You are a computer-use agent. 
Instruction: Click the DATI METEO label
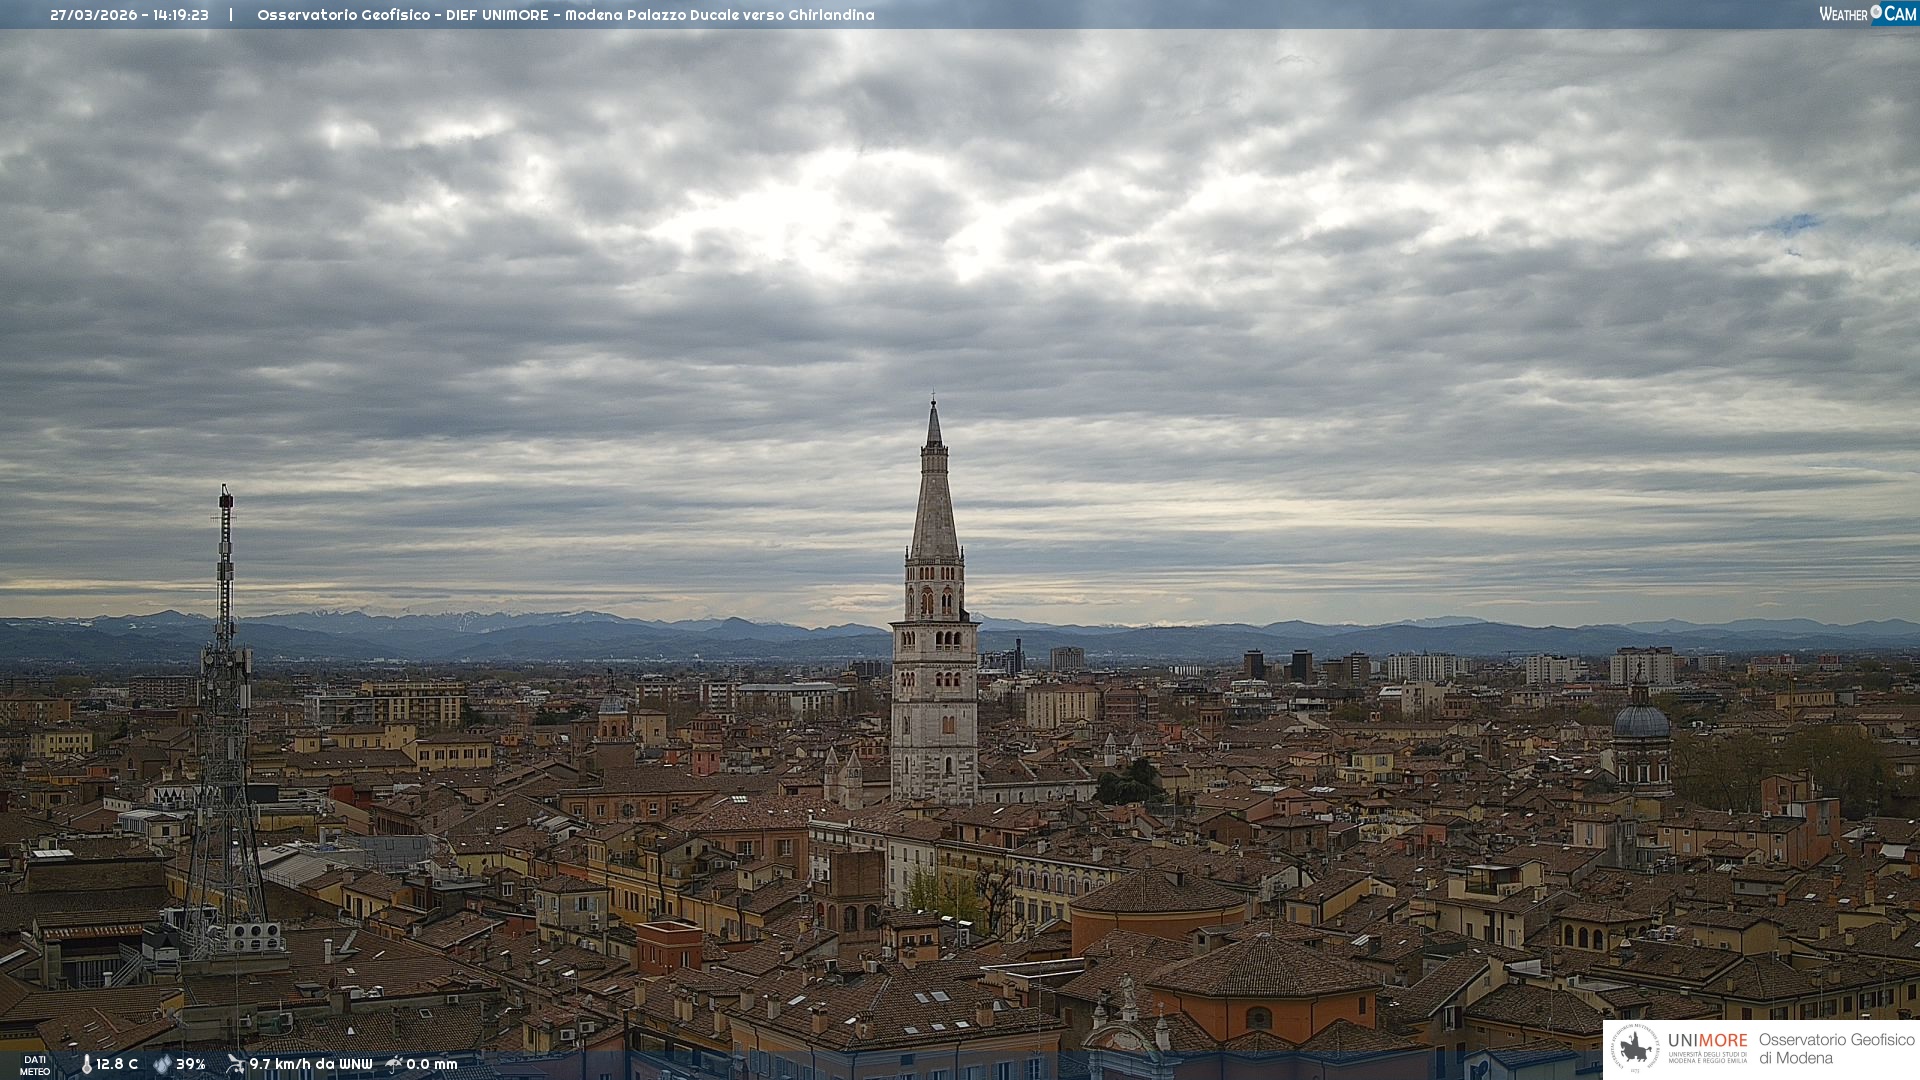click(35, 1065)
